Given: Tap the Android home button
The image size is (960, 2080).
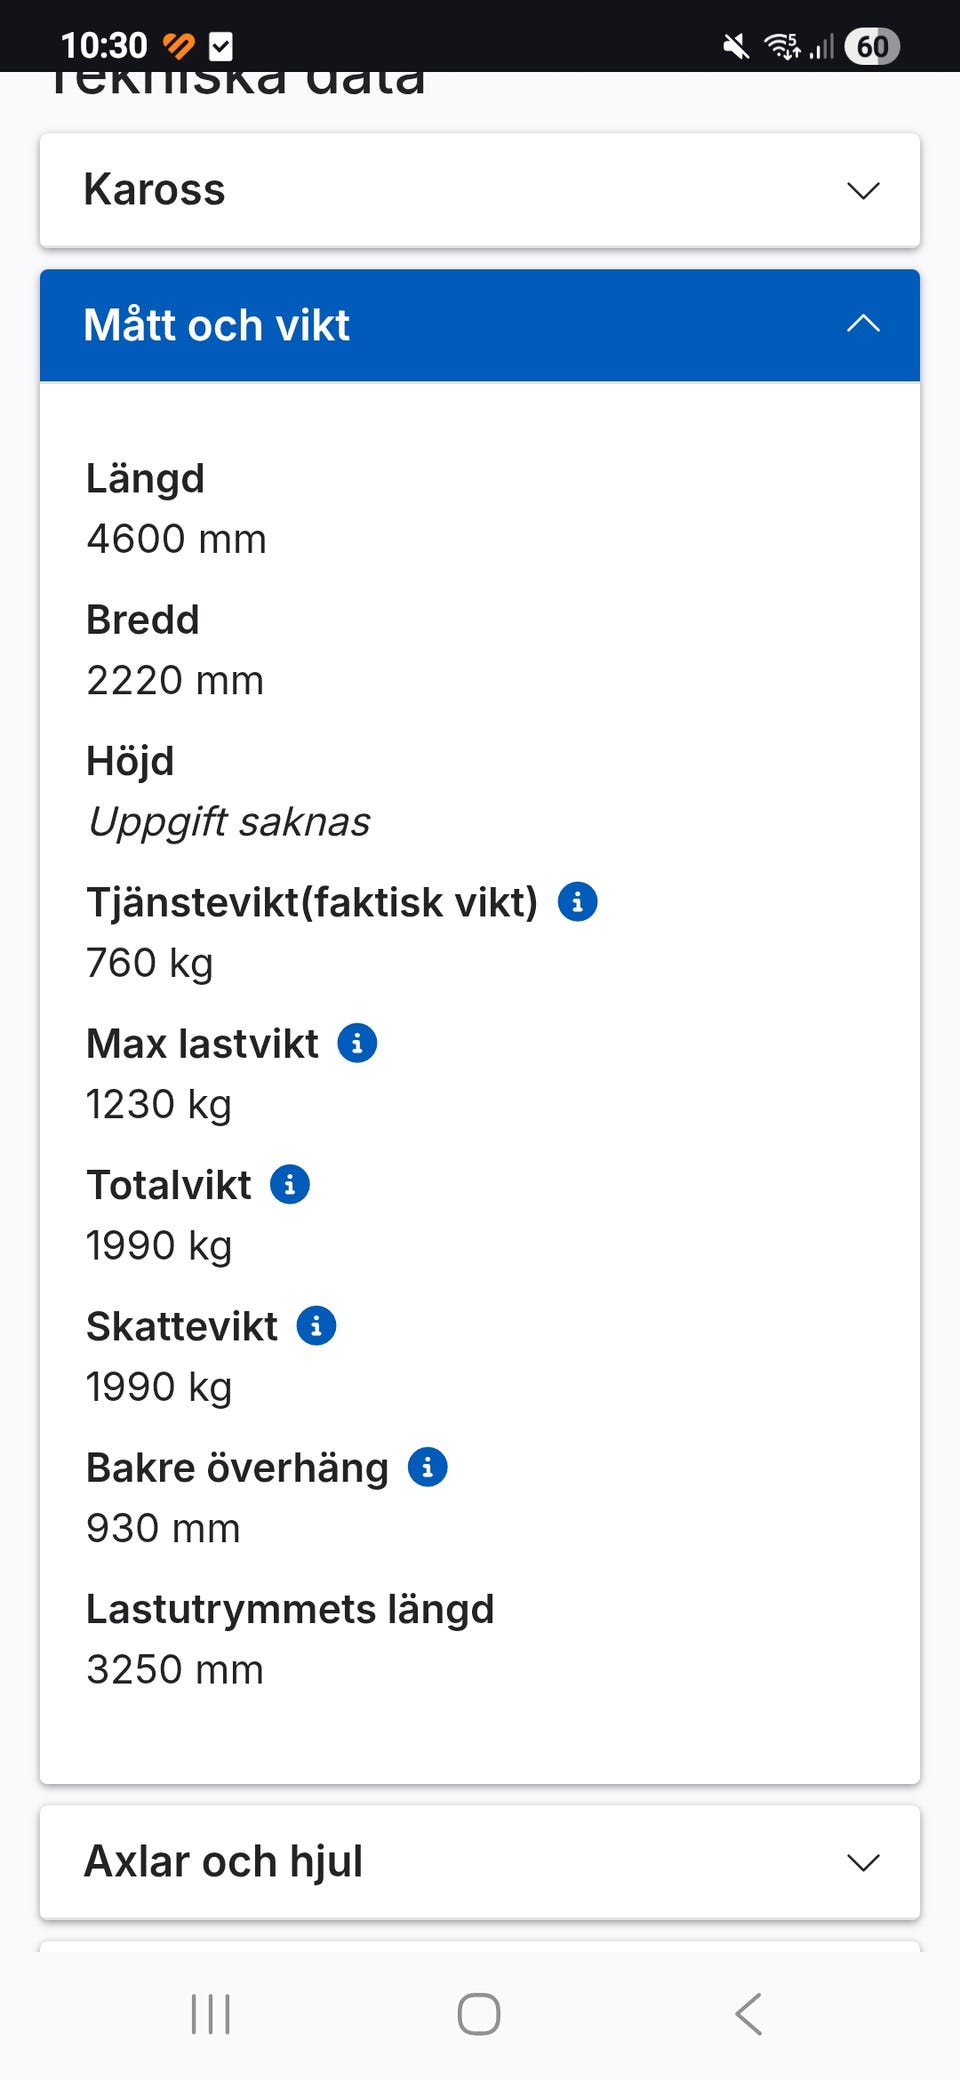Looking at the screenshot, I should click(479, 2014).
